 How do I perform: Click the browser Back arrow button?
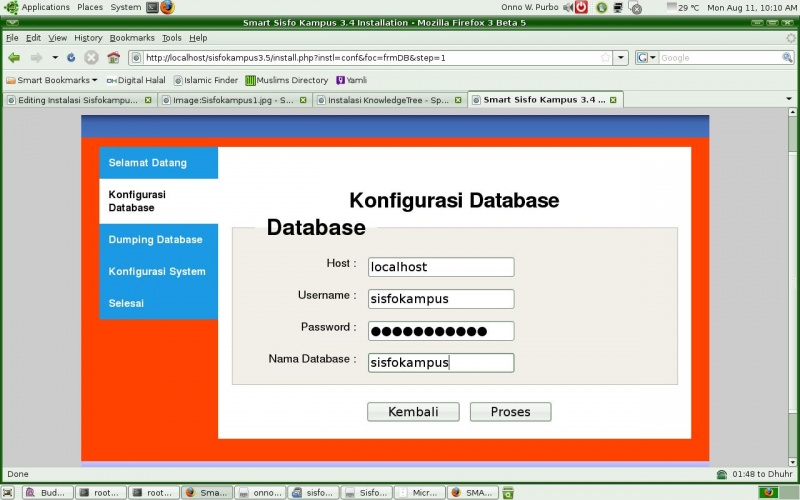[14, 58]
